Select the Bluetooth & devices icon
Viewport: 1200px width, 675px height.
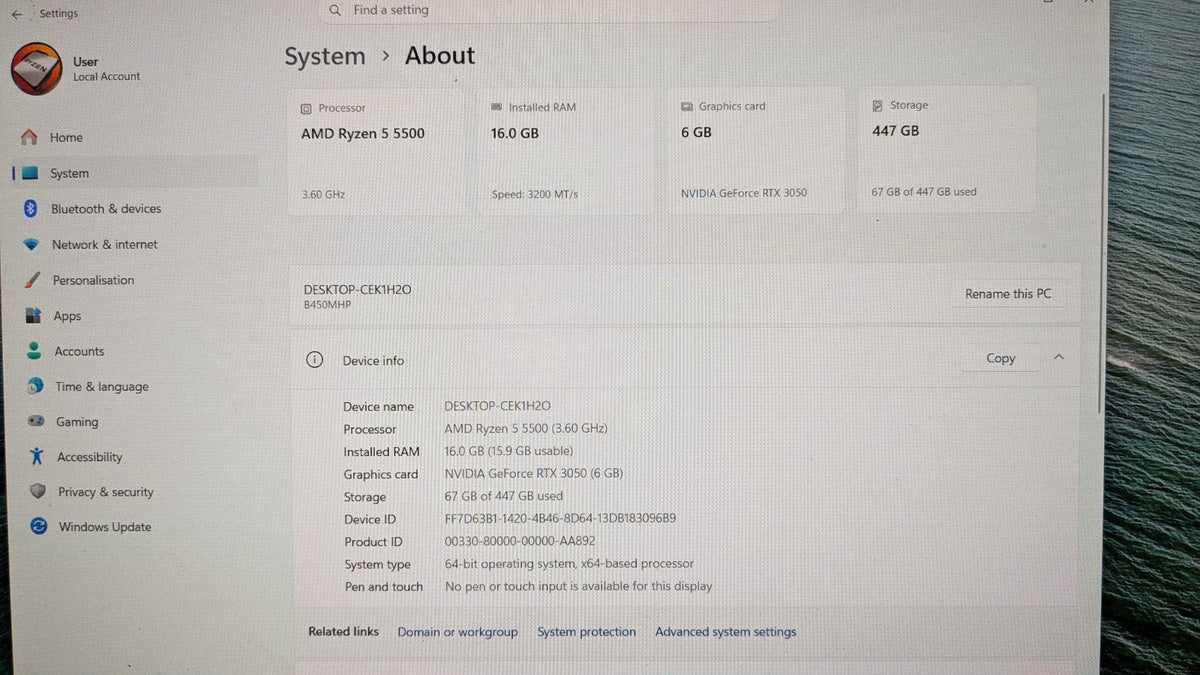pos(30,208)
